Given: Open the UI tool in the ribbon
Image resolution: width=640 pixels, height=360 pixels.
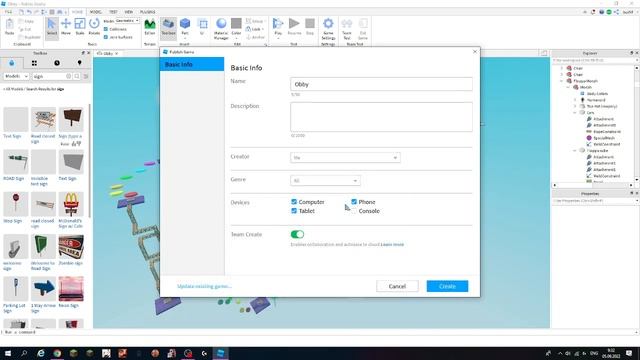Looking at the screenshot, I should coord(202,27).
